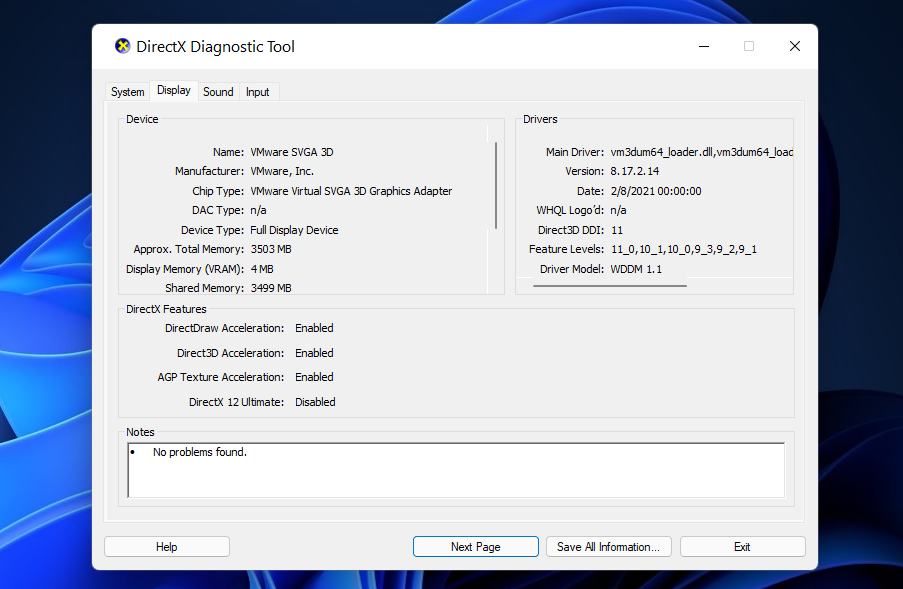Click driver version '8.17.2.14'
903x589 pixels.
pyautogui.click(x=635, y=171)
